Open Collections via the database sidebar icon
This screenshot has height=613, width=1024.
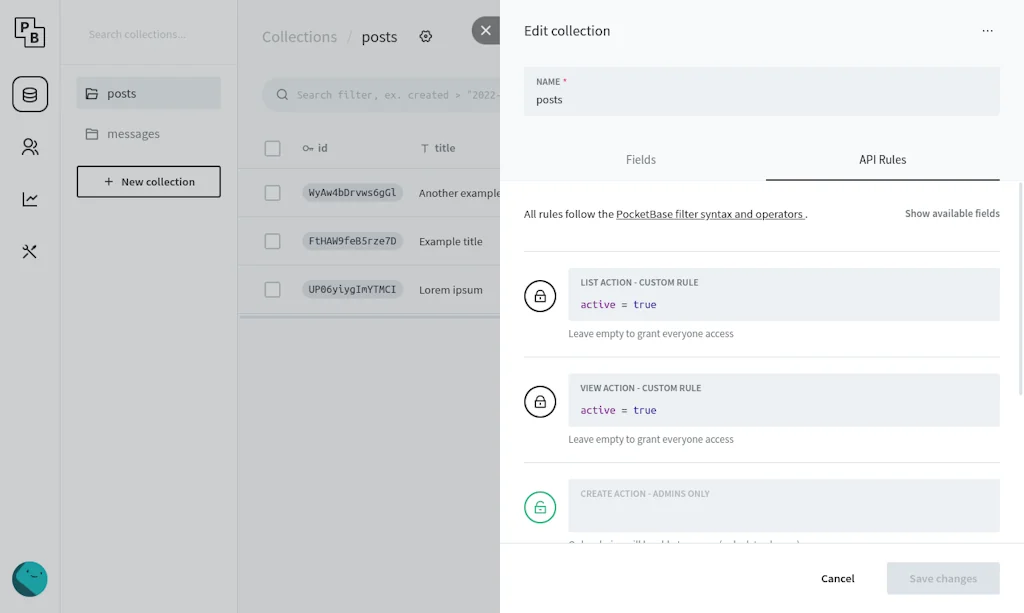(x=29, y=93)
